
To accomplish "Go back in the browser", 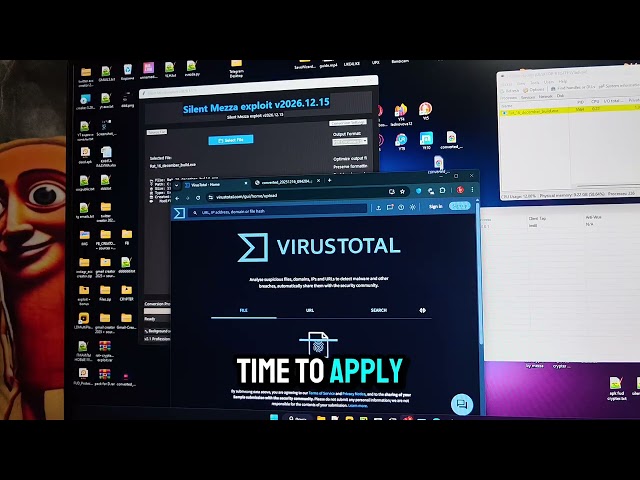I will (x=177, y=198).
